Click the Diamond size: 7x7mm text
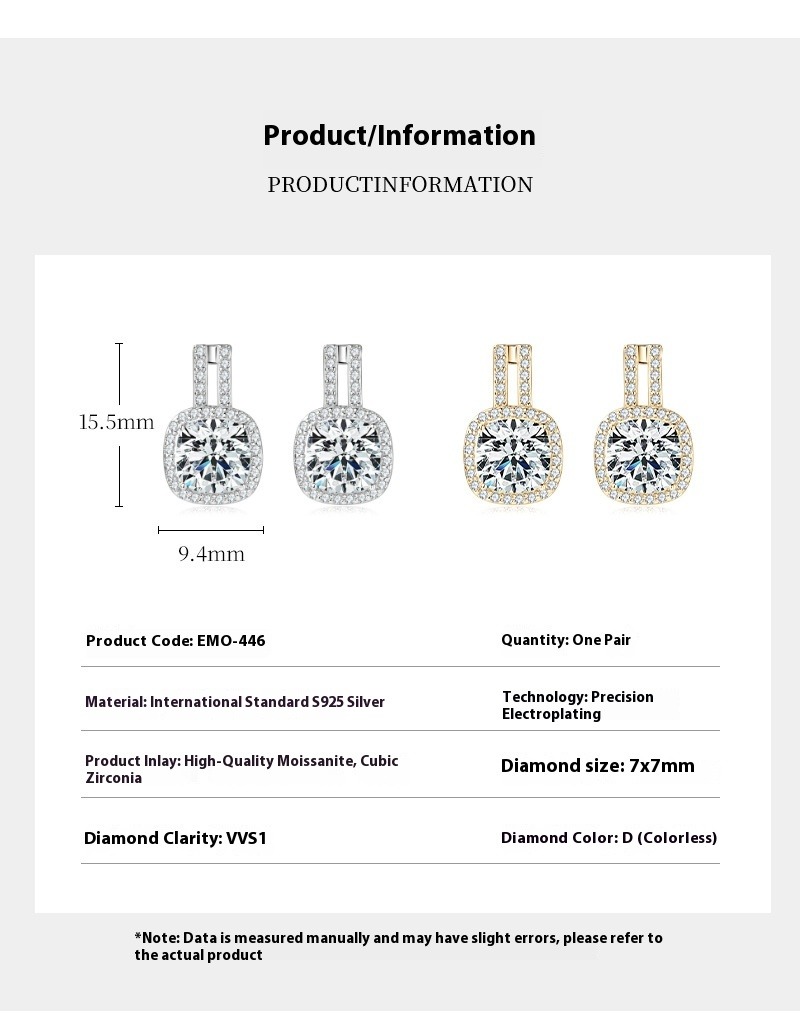 click(597, 766)
